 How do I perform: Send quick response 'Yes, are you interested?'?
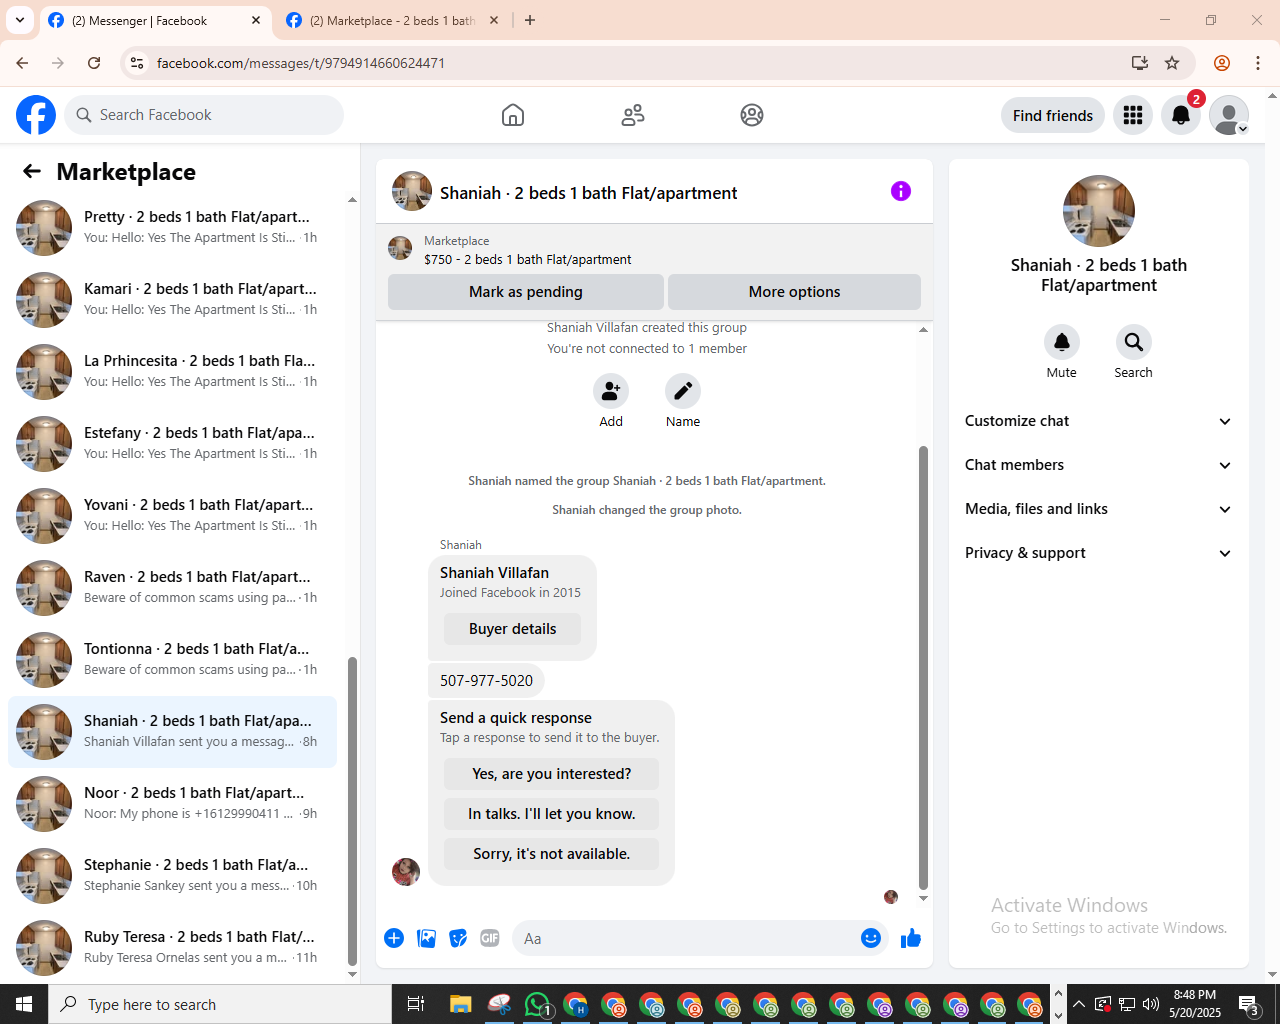click(x=552, y=774)
